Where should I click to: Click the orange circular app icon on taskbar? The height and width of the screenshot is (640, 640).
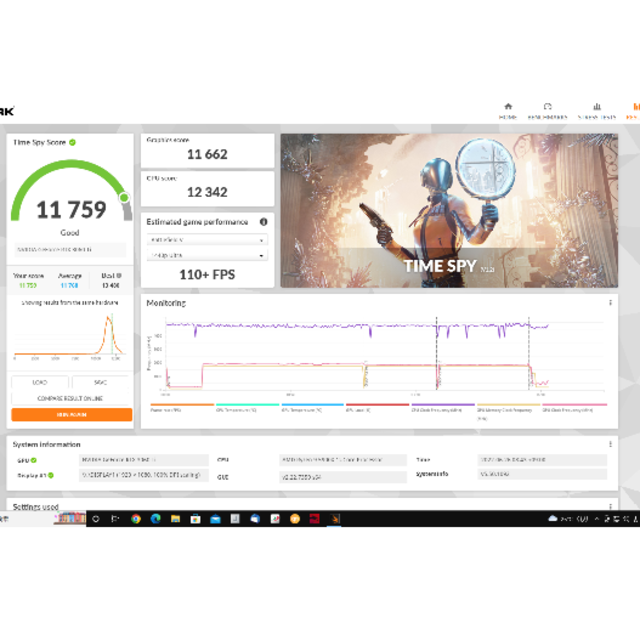click(x=295, y=519)
